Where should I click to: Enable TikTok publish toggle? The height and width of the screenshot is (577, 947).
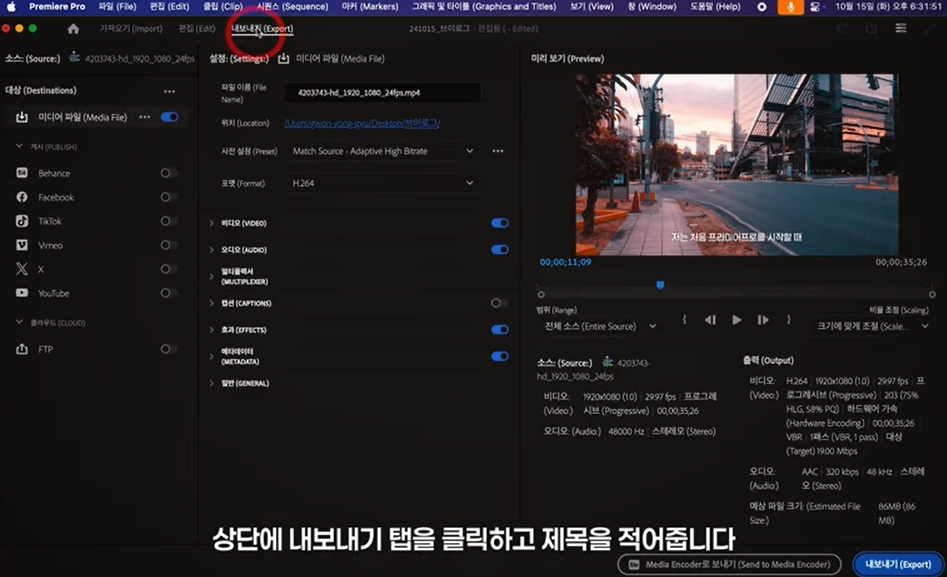(169, 221)
